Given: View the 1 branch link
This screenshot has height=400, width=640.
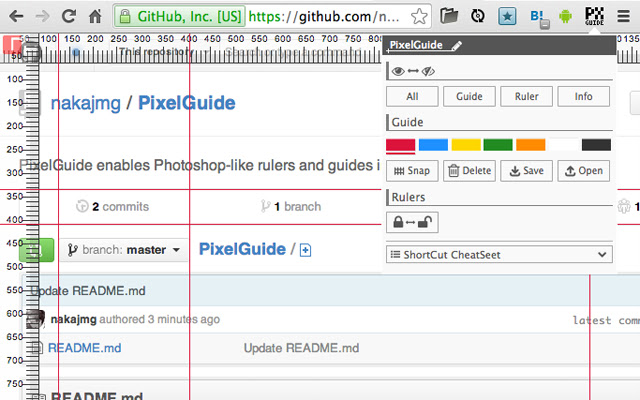Looking at the screenshot, I should point(291,207).
